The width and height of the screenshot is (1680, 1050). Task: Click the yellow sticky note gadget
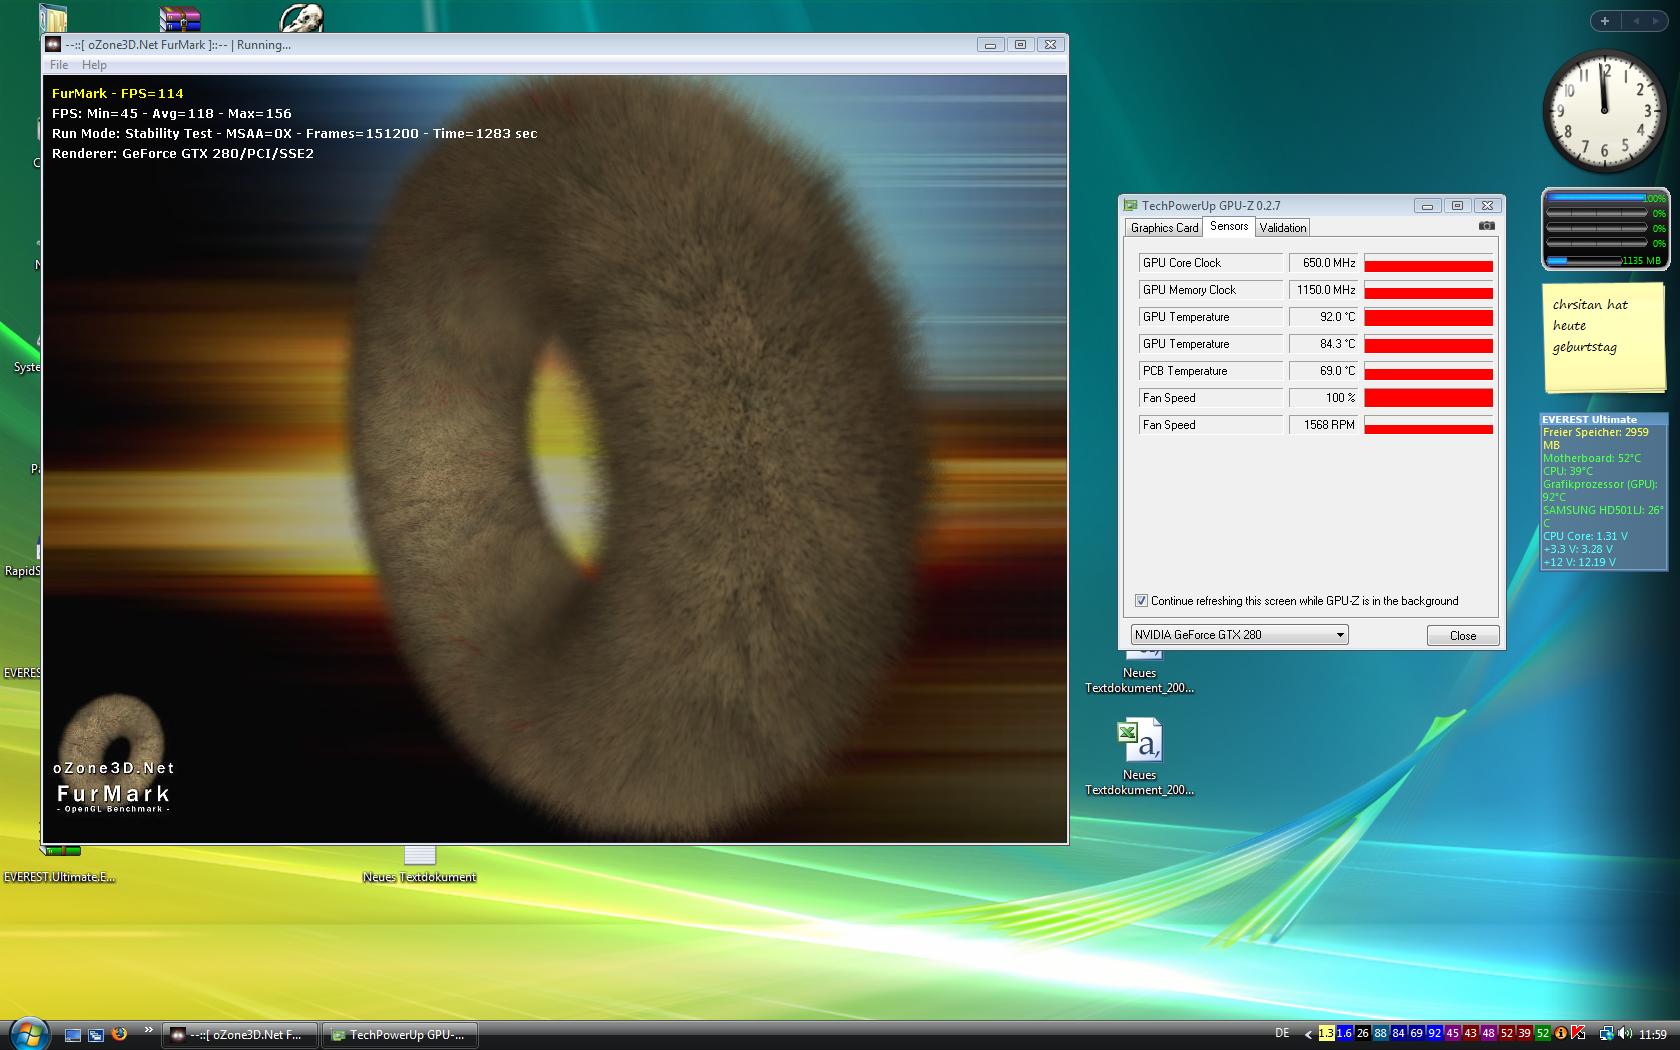1604,337
